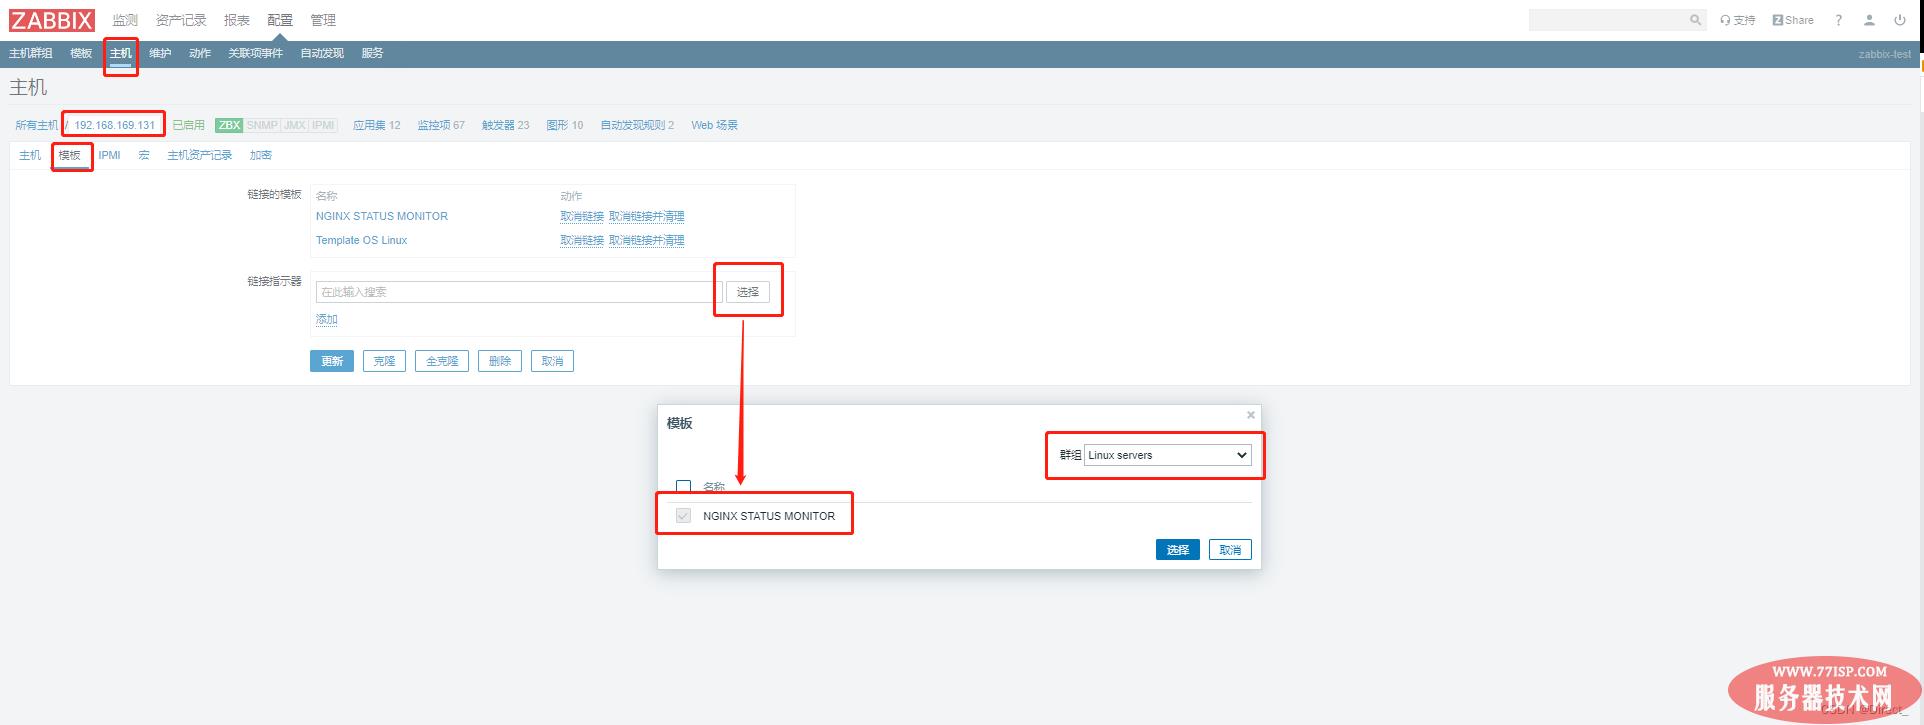1924x725 pixels.
Task: Click the template search input field
Action: [x=519, y=292]
